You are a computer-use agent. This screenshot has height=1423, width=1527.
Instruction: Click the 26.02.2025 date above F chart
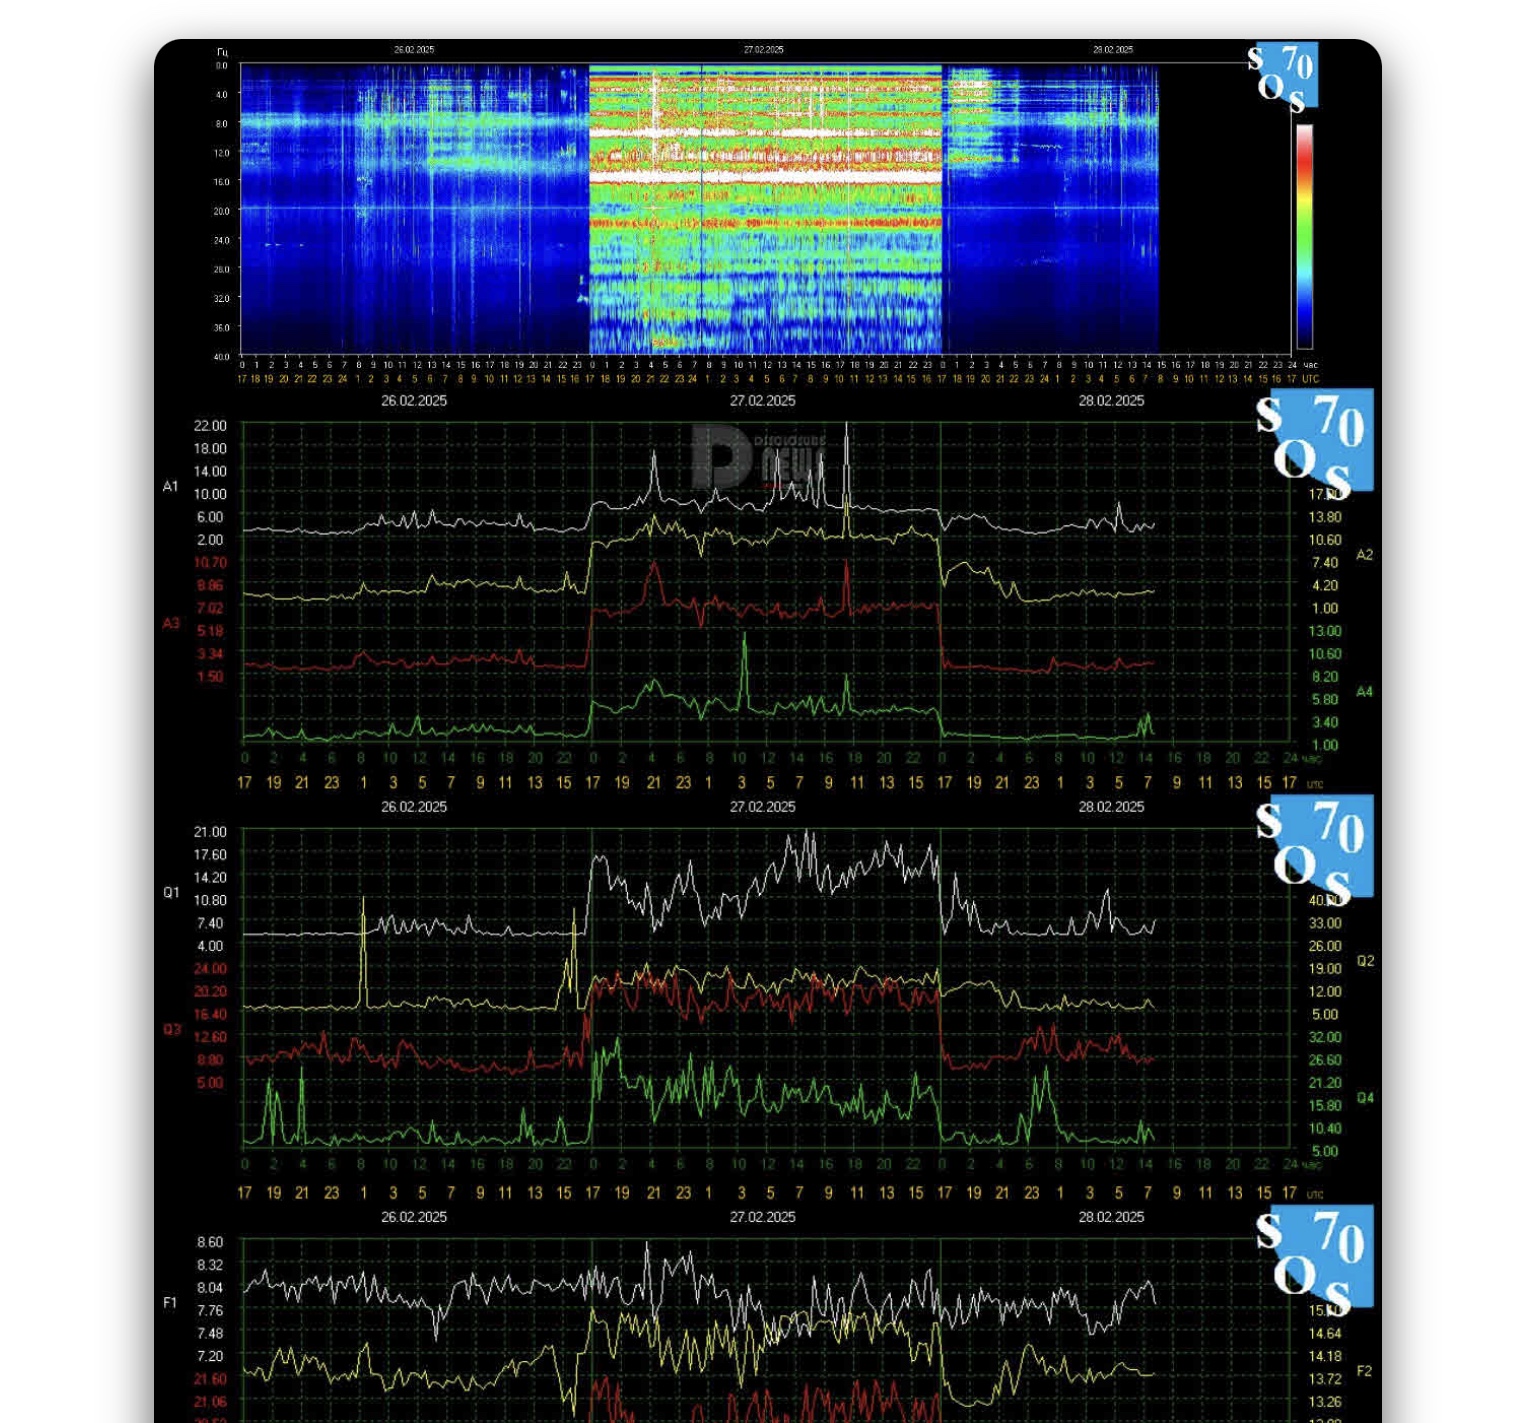[414, 1216]
